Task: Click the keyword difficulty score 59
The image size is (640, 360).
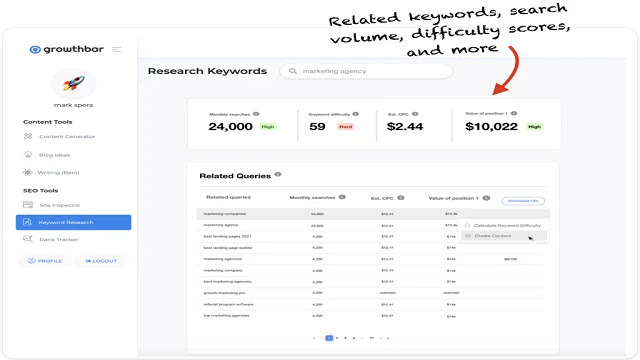Action: point(317,127)
